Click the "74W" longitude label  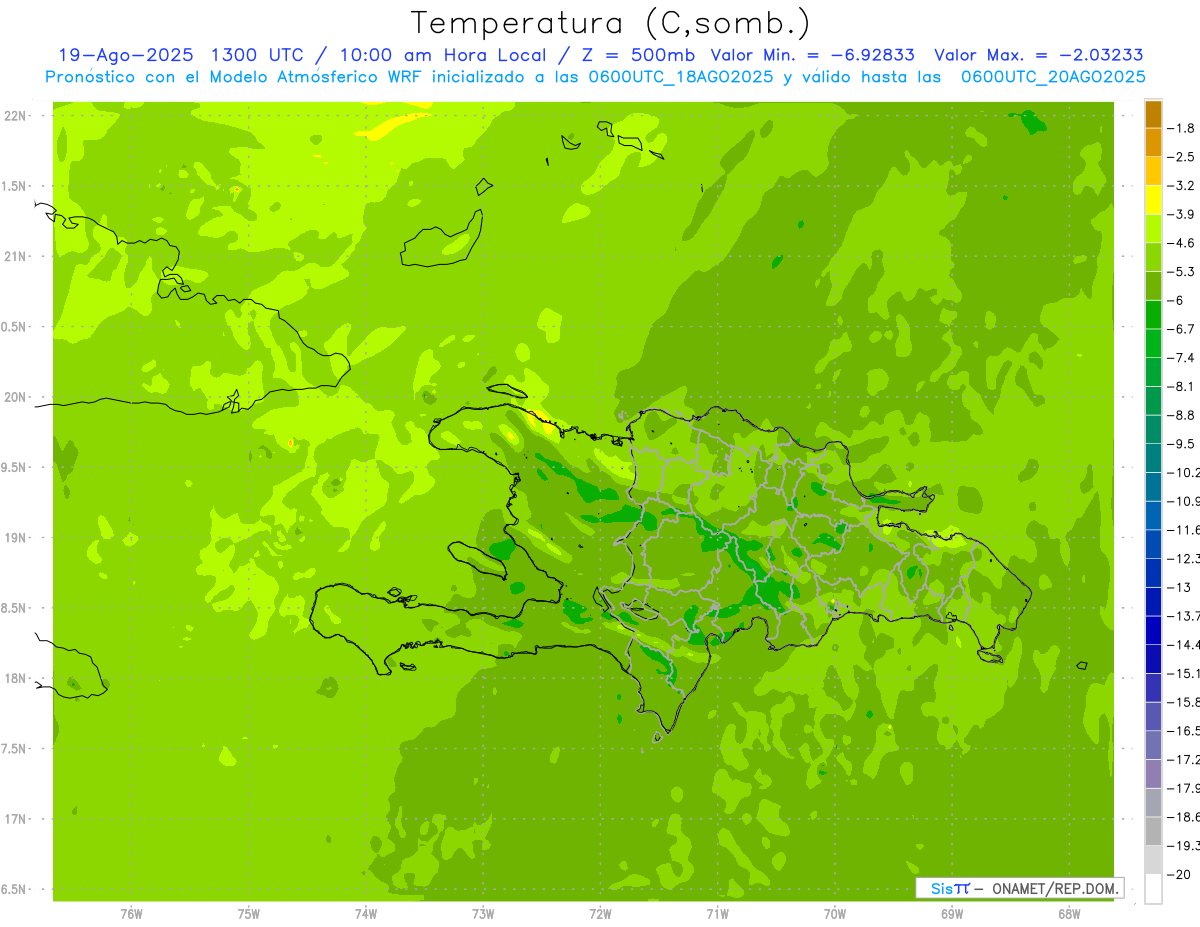[x=366, y=913]
